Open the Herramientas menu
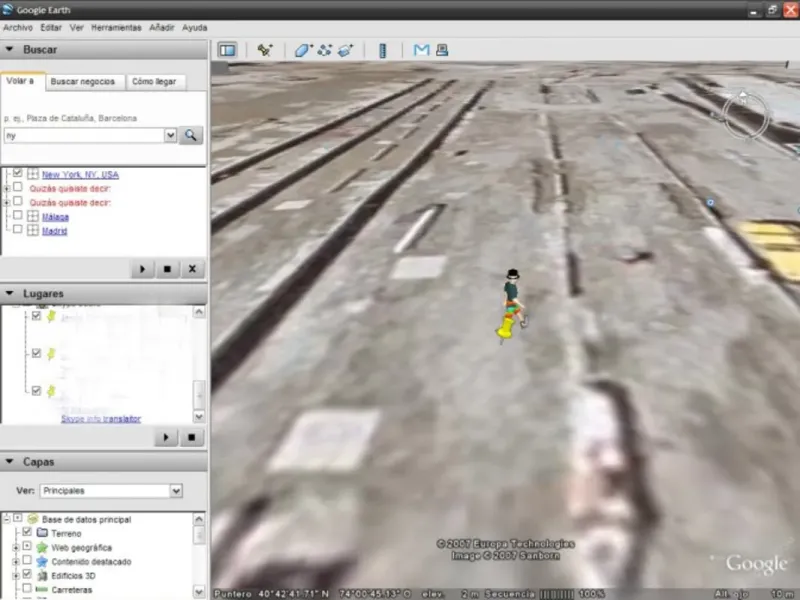The height and width of the screenshot is (600, 800). 116,27
